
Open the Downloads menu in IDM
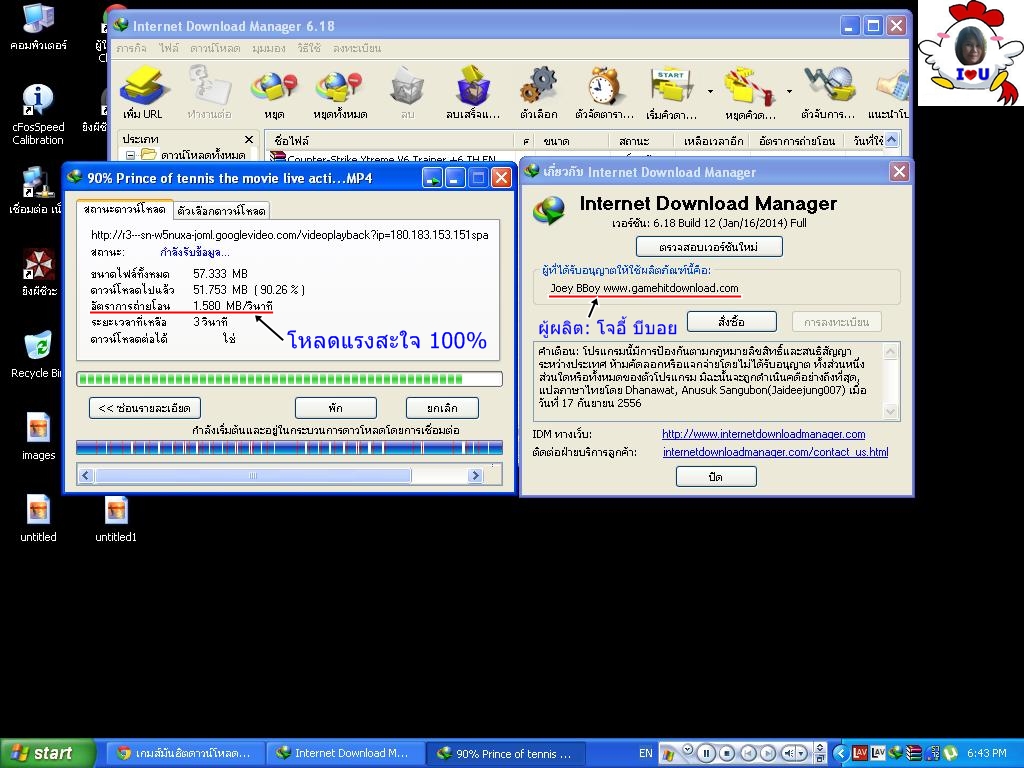(x=215, y=48)
